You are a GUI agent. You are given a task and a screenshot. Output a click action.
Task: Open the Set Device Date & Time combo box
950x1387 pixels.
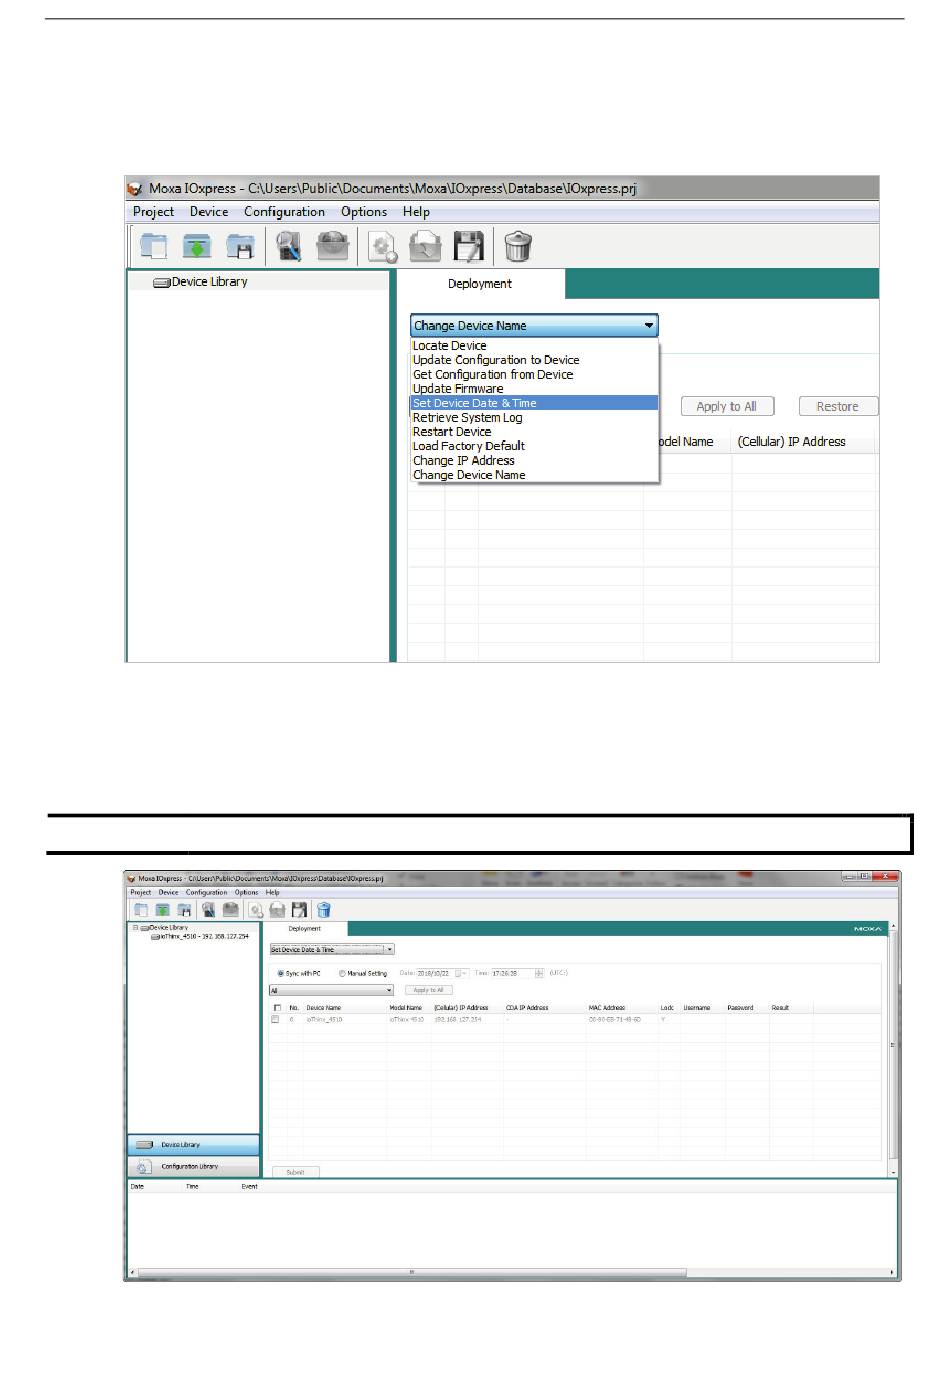tap(332, 949)
